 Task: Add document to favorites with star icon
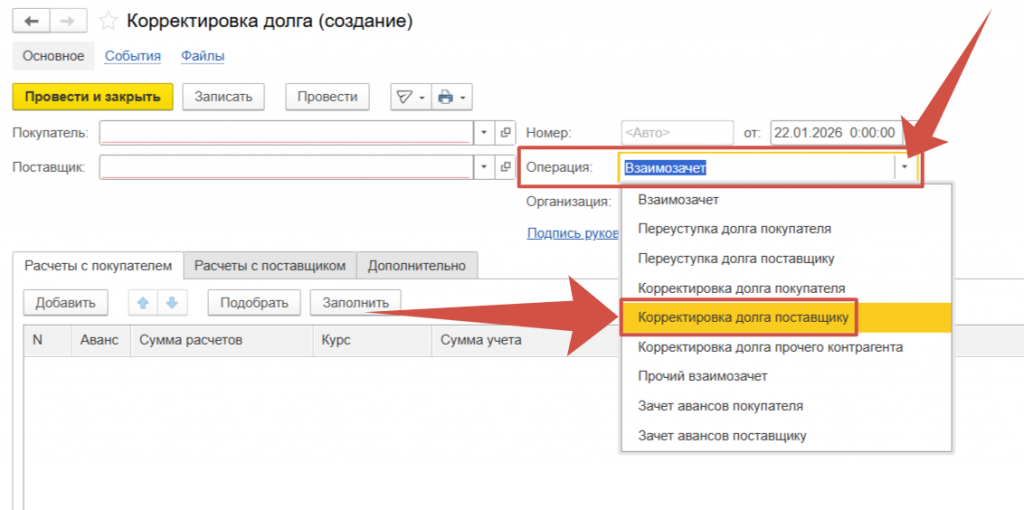pyautogui.click(x=108, y=21)
